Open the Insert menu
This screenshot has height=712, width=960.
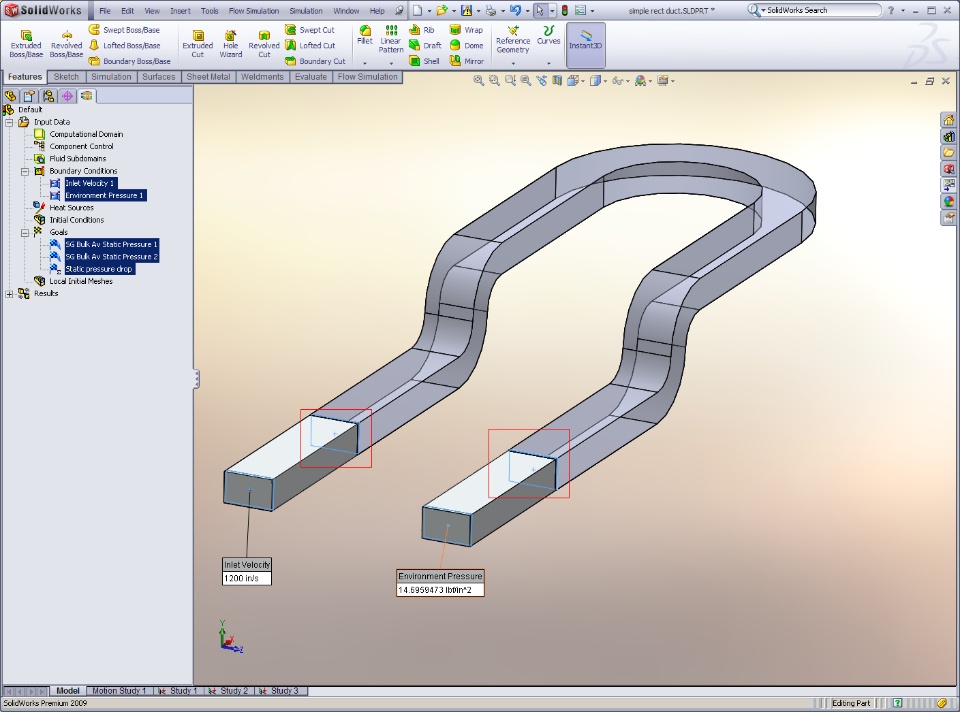[180, 11]
